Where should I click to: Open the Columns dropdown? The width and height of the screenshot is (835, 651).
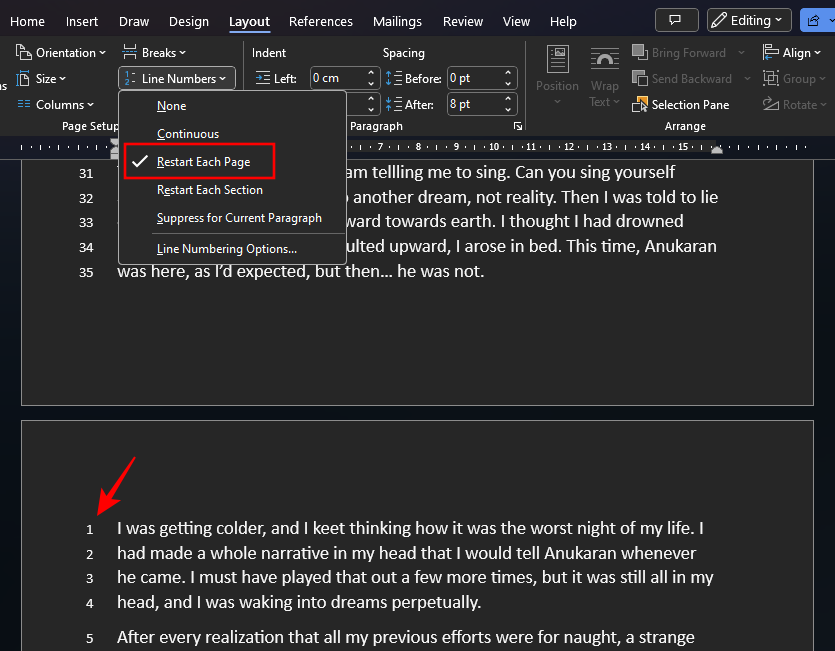coord(55,104)
